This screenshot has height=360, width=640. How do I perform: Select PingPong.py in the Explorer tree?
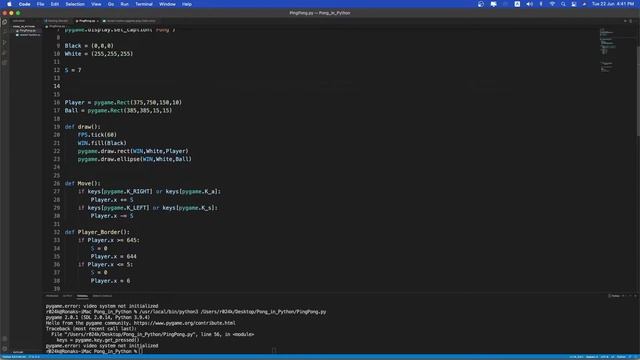(x=27, y=31)
